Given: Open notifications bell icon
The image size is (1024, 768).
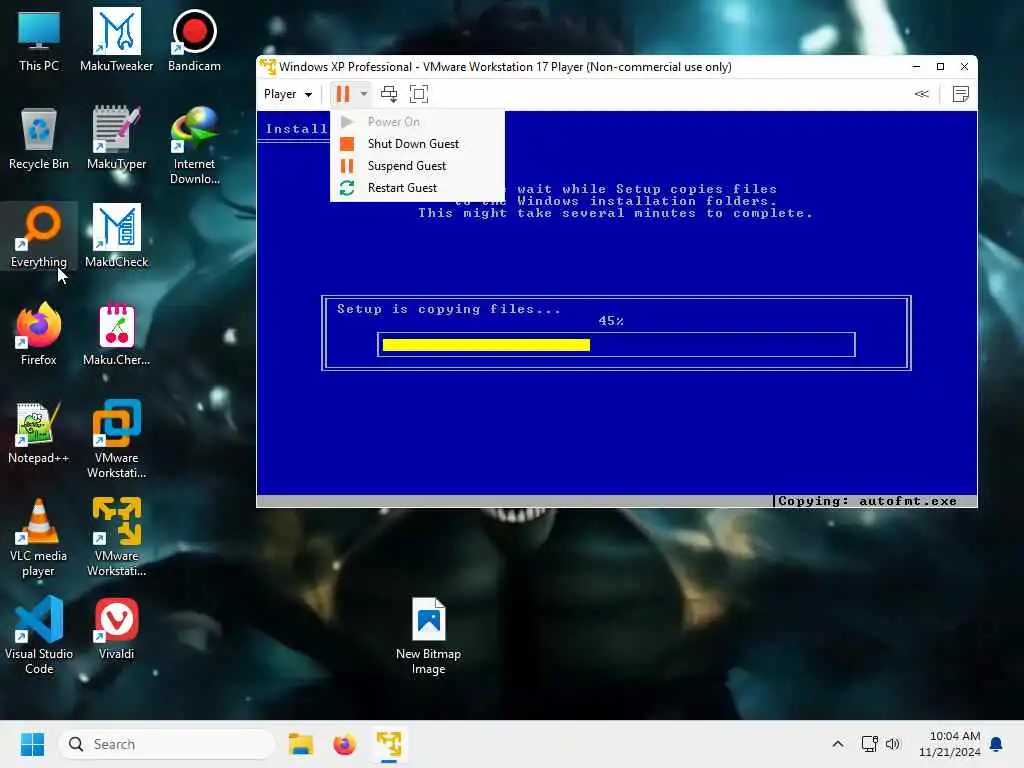Looking at the screenshot, I should click(997, 744).
